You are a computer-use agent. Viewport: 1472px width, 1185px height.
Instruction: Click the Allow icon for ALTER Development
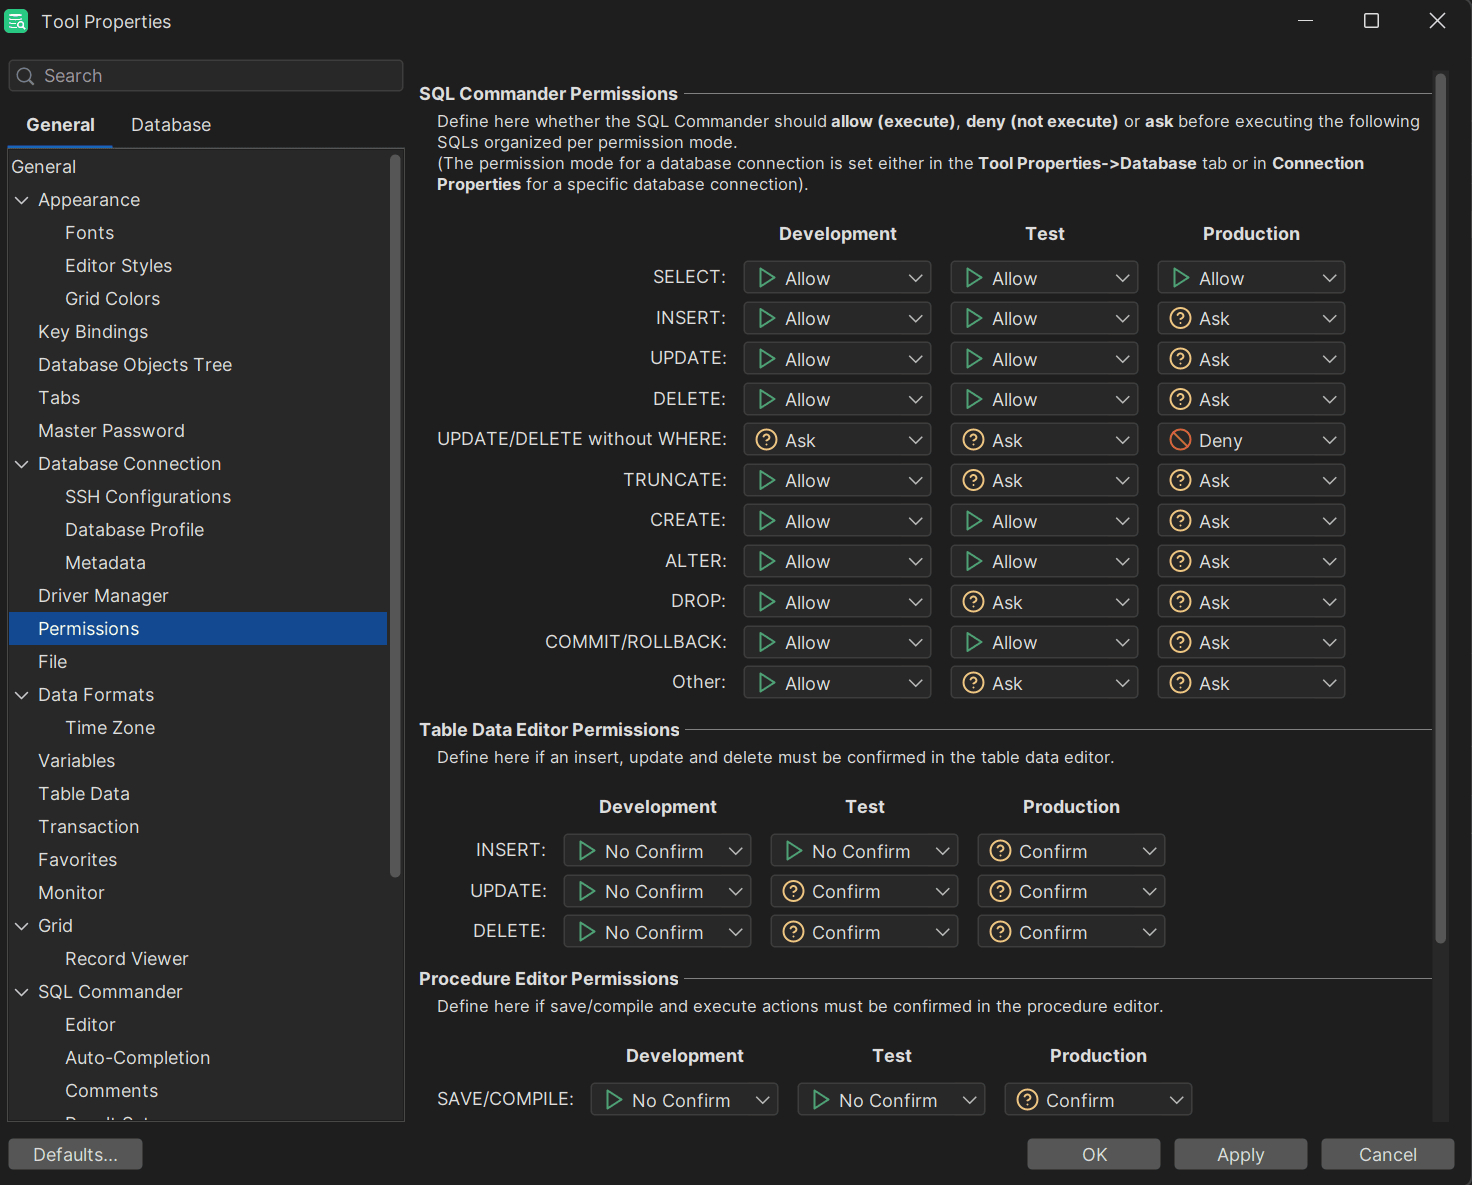click(x=767, y=561)
